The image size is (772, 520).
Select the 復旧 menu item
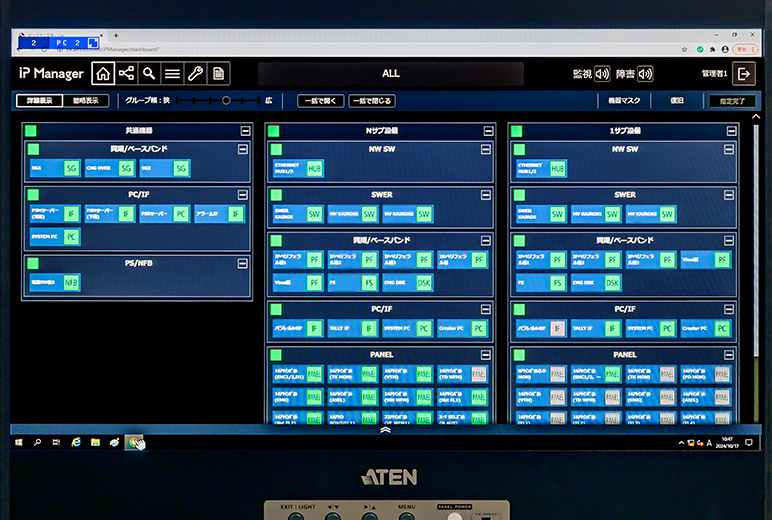(x=677, y=101)
